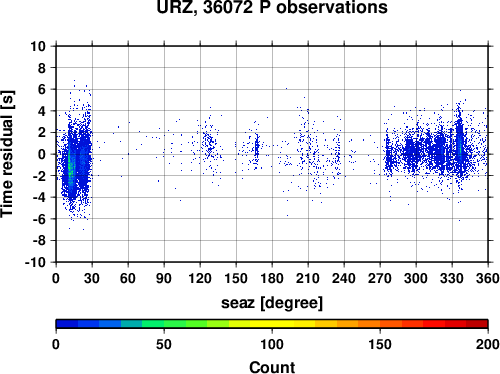Screen dimensions: 500x374
Task: Click the -10 tick label on y-axis
Action: click(35, 262)
